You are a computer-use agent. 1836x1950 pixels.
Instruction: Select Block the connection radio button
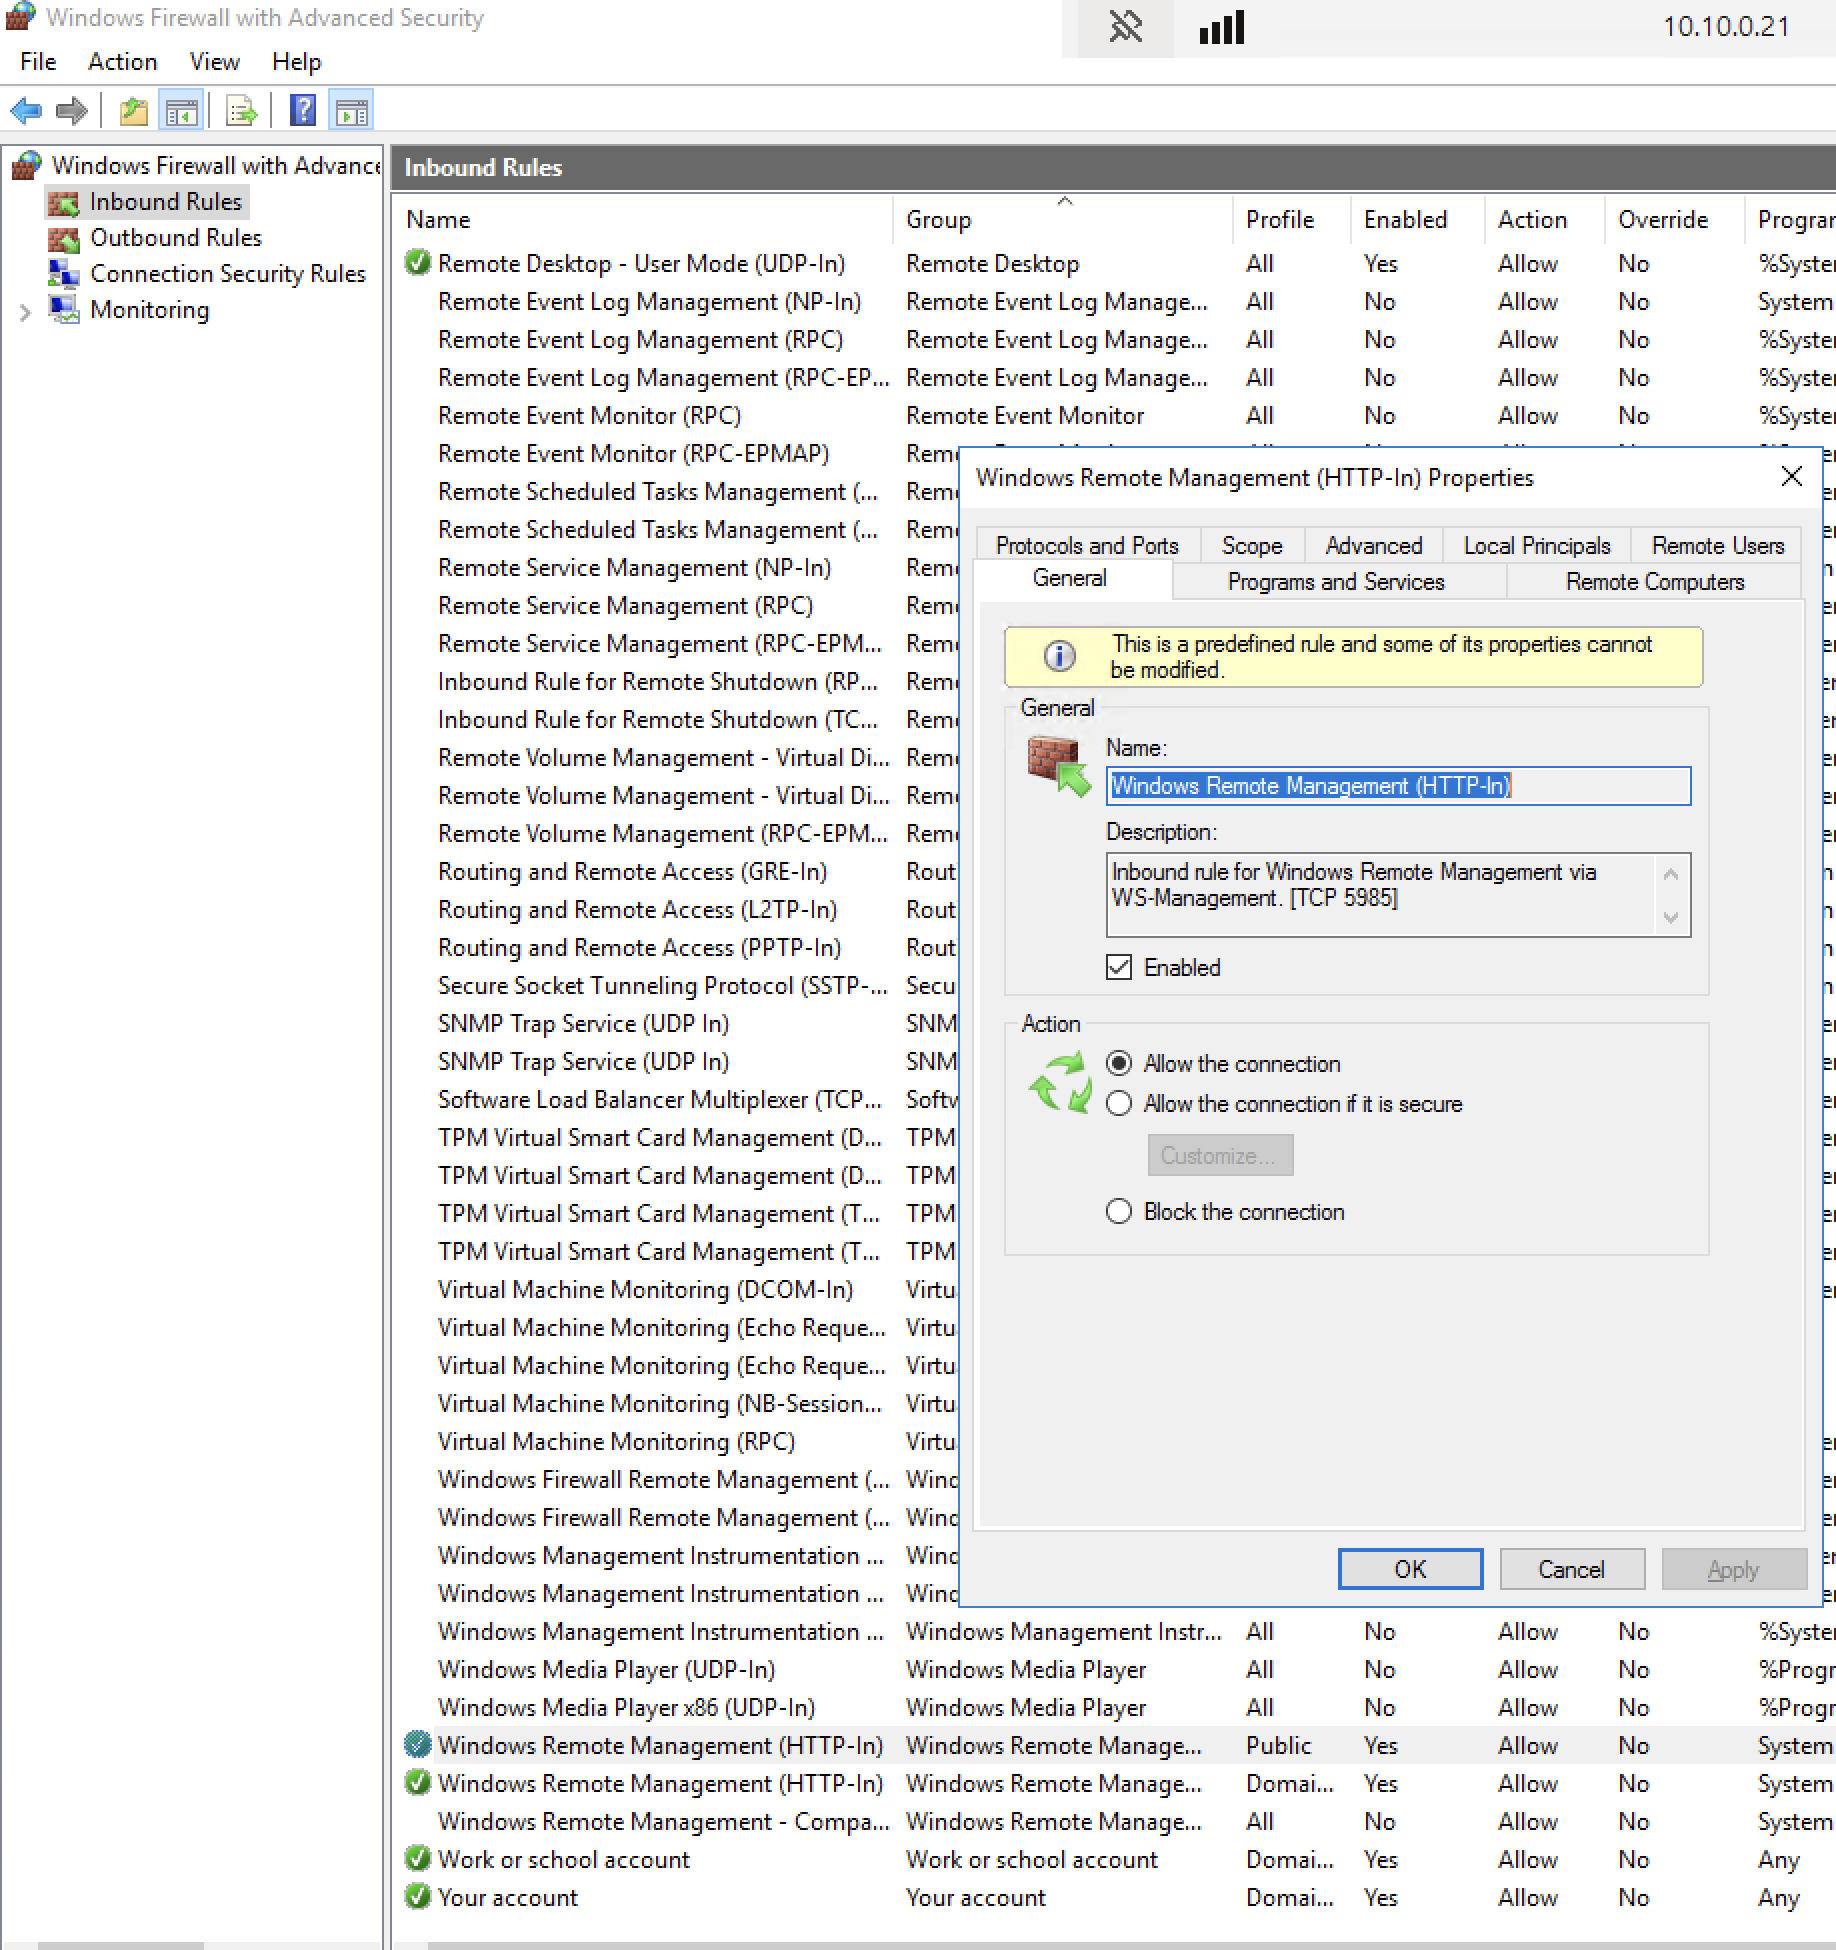coord(1119,1211)
